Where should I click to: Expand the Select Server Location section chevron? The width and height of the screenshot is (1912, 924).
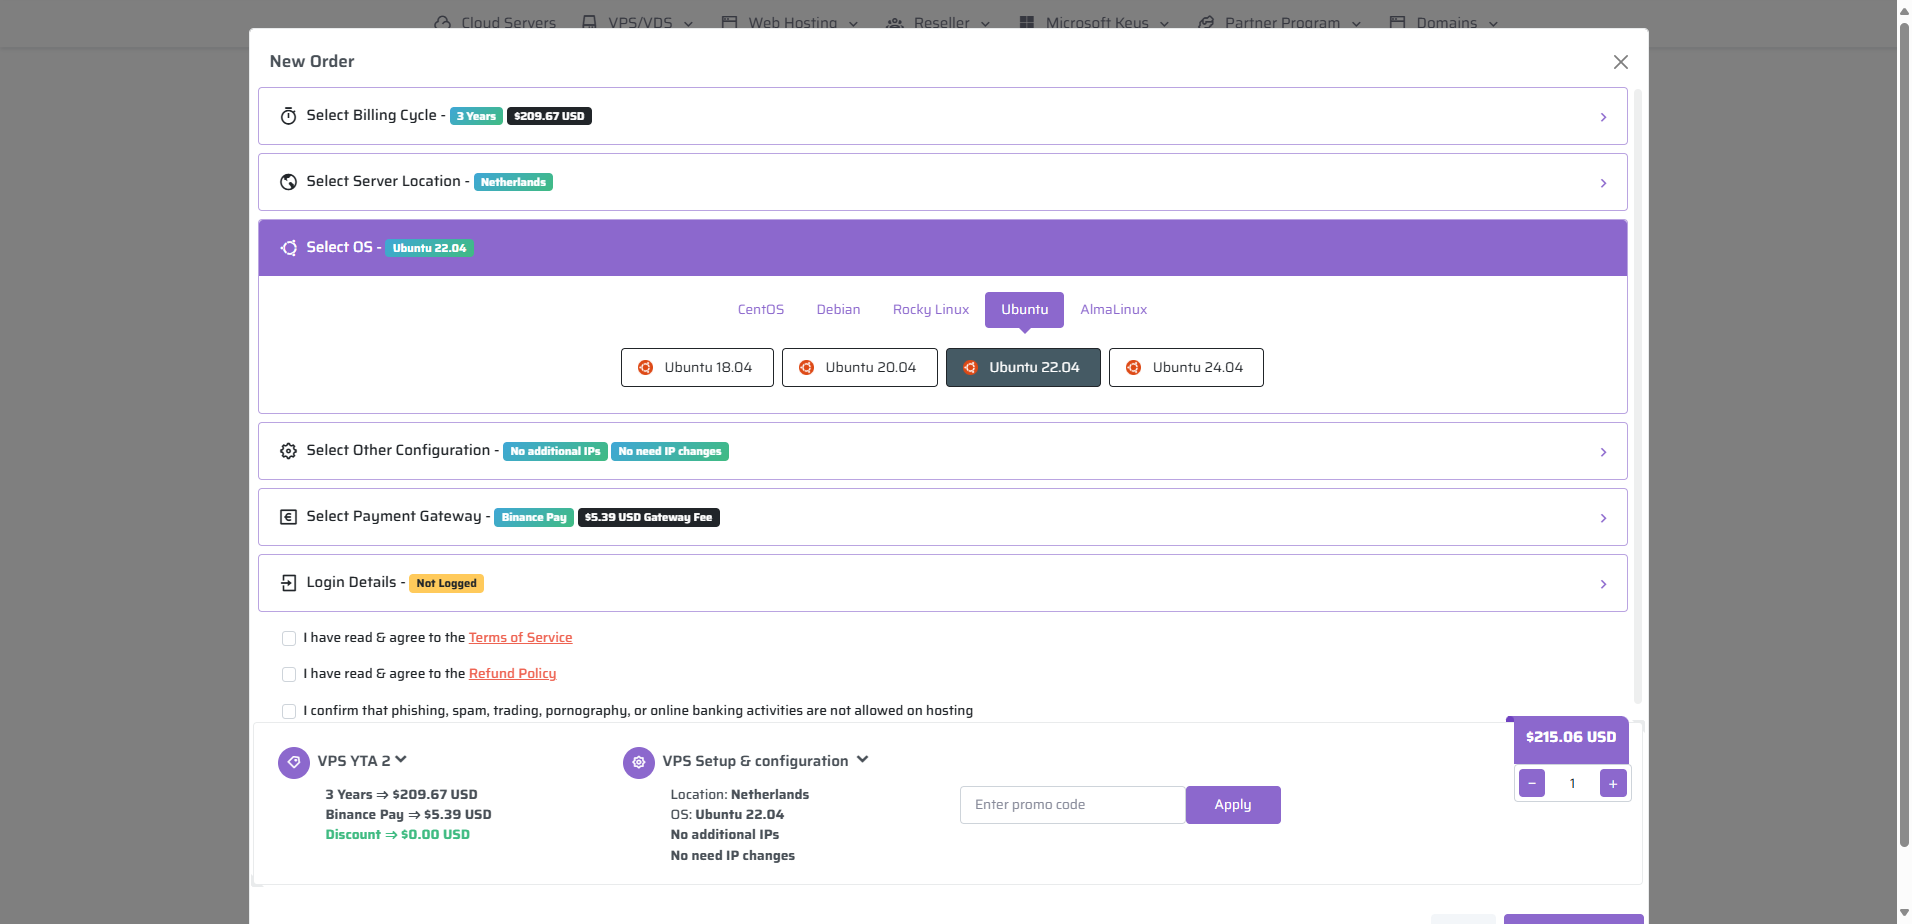pyautogui.click(x=1603, y=183)
